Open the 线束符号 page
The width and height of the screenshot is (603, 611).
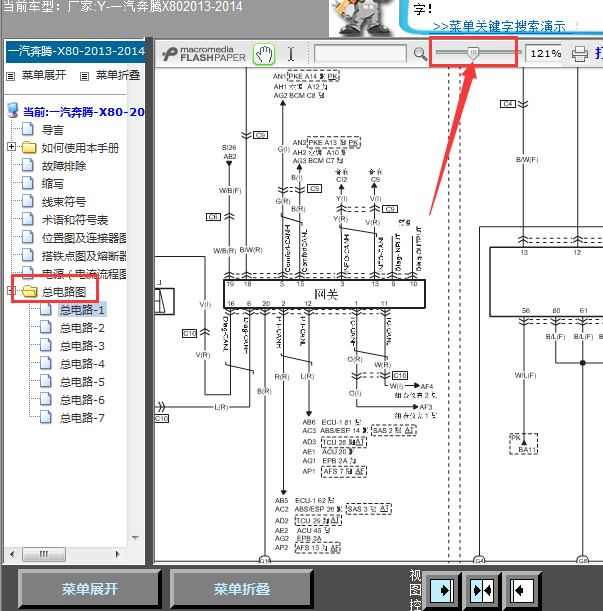coord(64,201)
